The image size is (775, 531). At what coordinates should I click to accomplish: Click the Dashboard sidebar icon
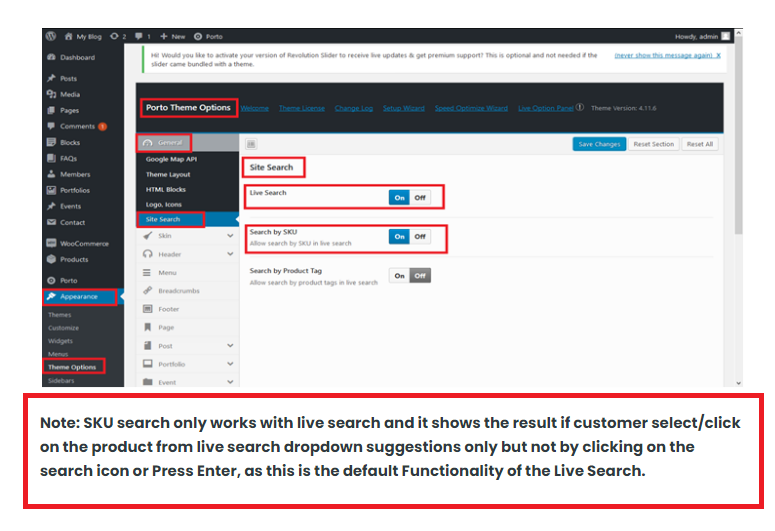point(51,57)
